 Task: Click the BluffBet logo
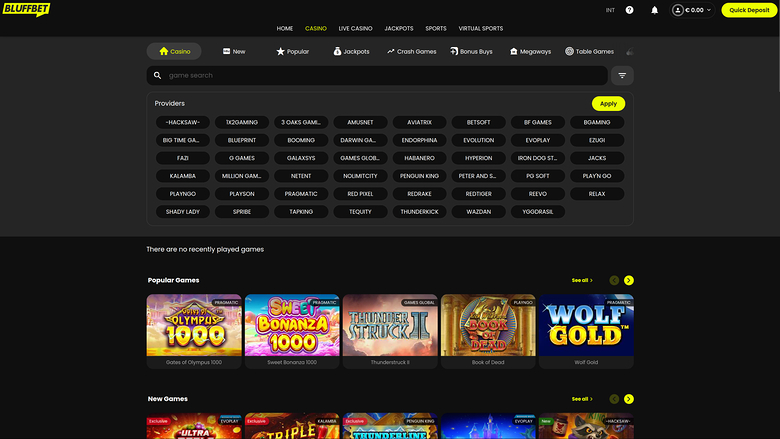(x=26, y=9)
